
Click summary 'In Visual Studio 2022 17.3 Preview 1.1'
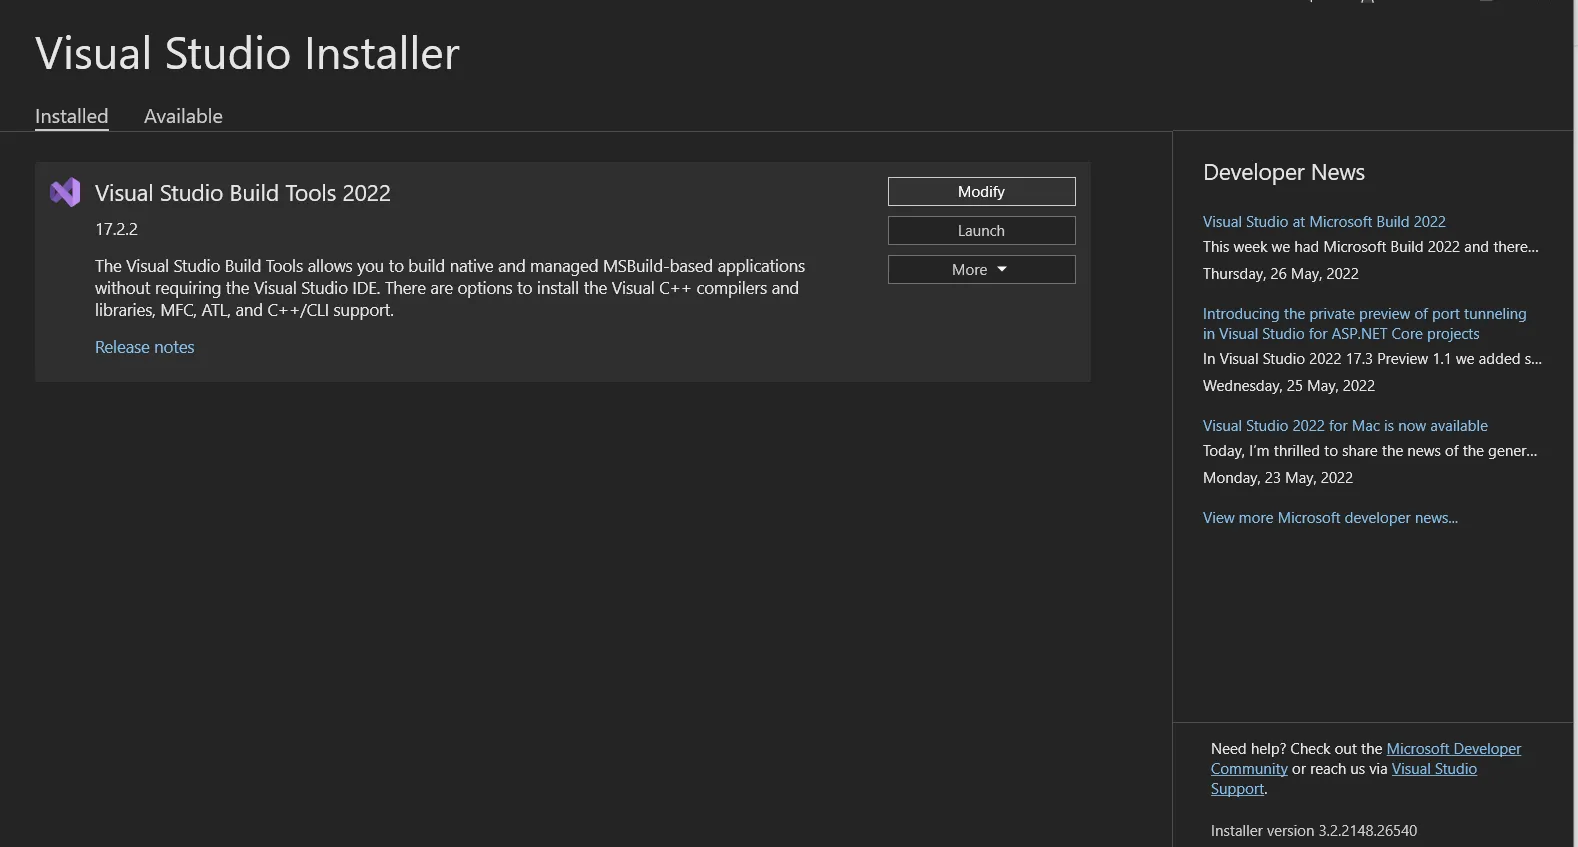click(1372, 359)
